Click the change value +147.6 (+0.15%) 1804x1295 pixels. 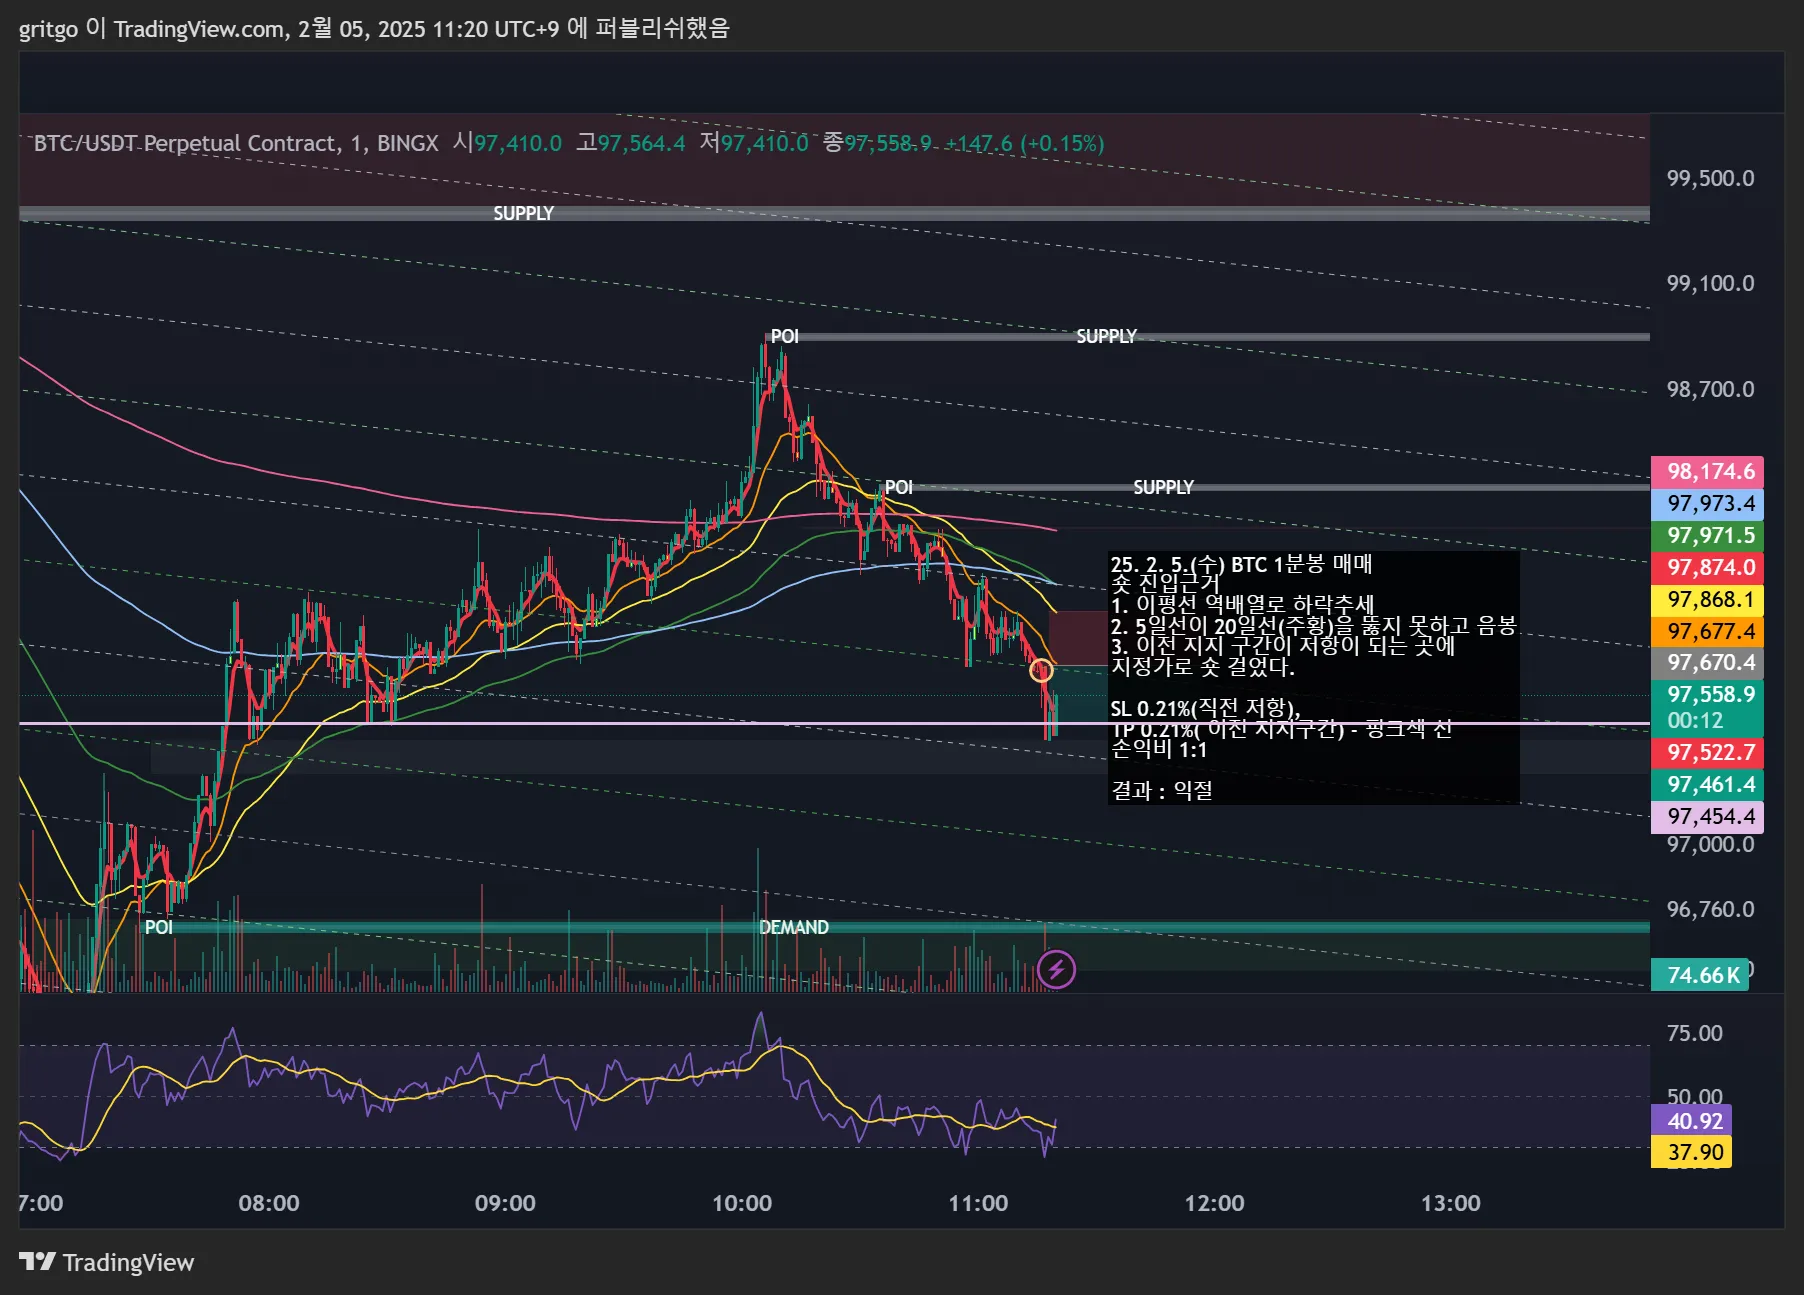1025,143
